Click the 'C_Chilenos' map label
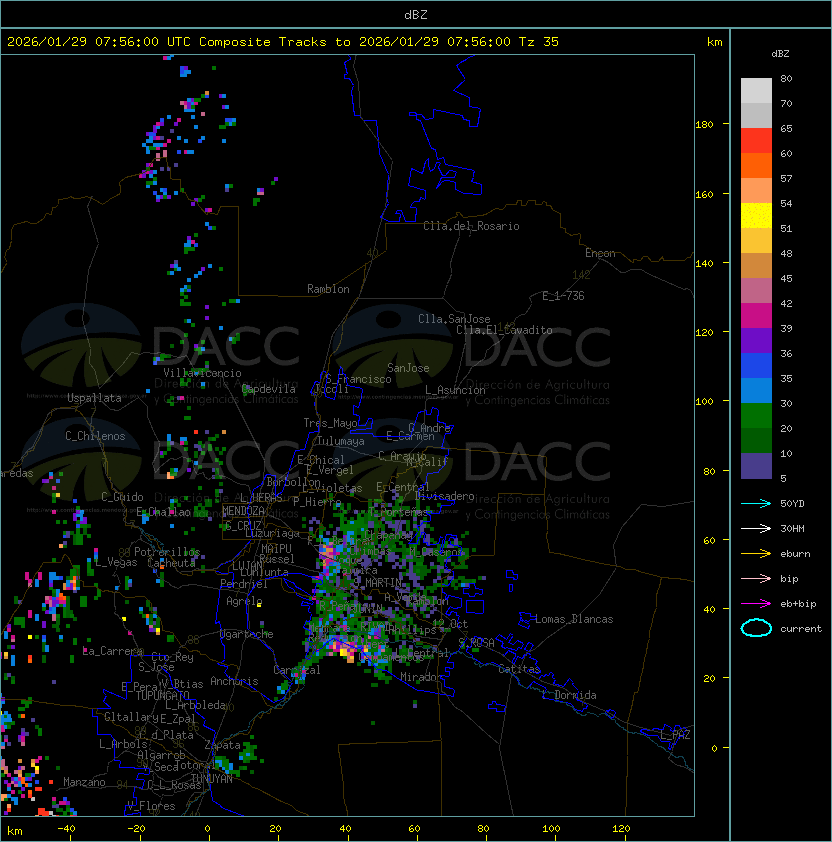 [95, 436]
